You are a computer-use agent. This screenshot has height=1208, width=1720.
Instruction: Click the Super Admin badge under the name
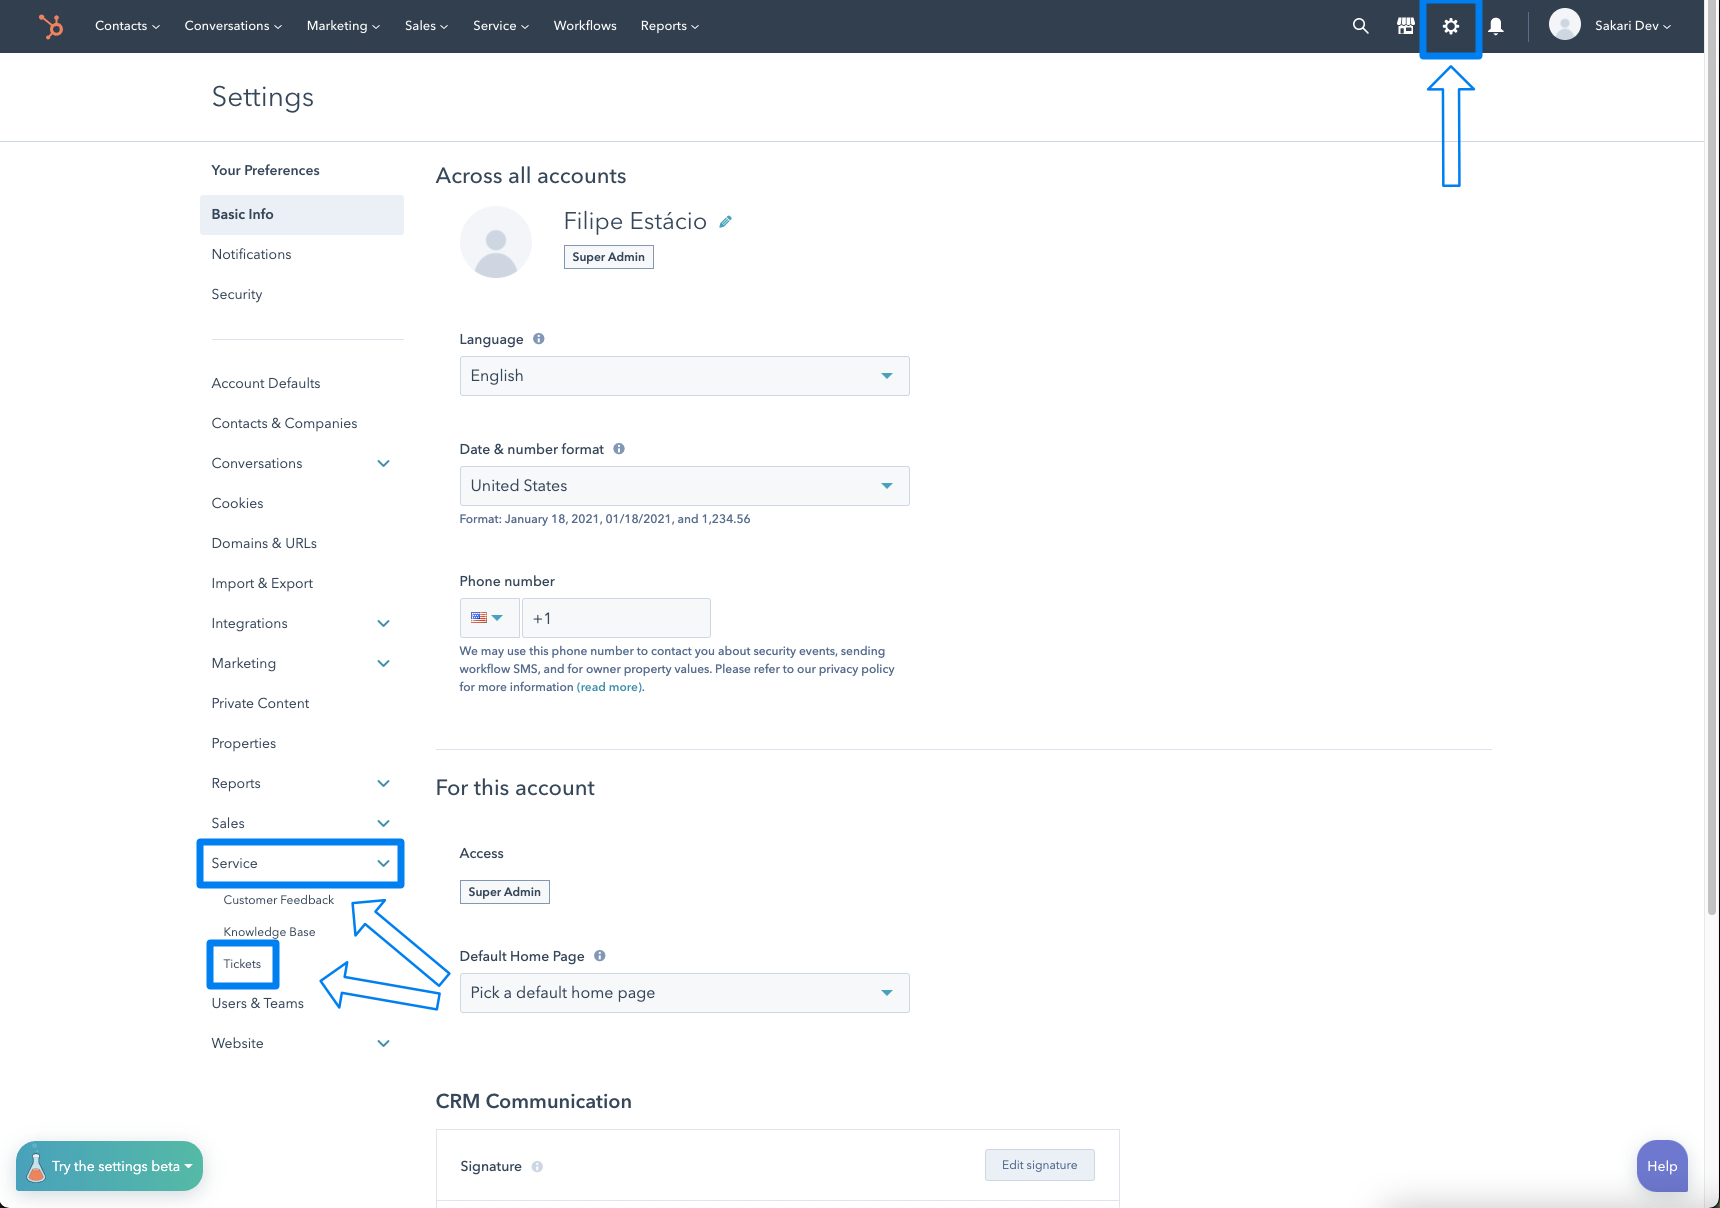pos(608,257)
